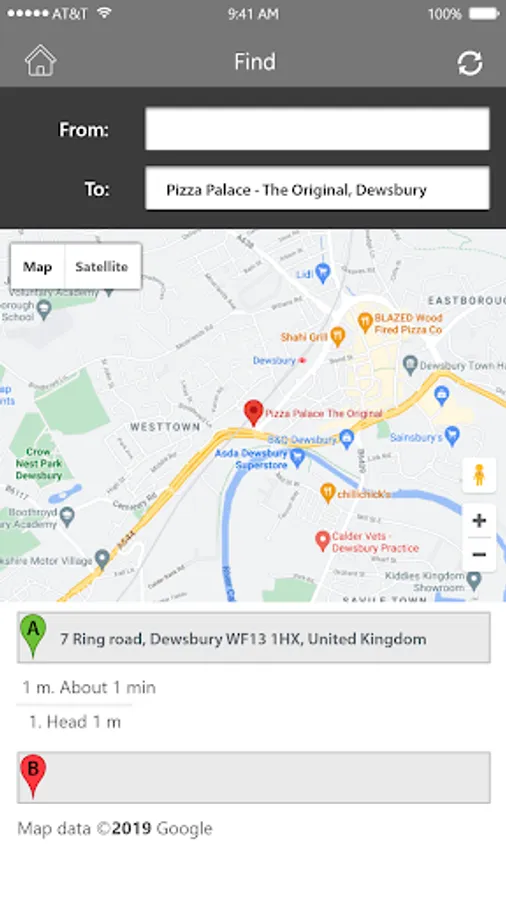506x900 pixels.
Task: Click the chillichick's restaurant marker
Action: click(327, 493)
